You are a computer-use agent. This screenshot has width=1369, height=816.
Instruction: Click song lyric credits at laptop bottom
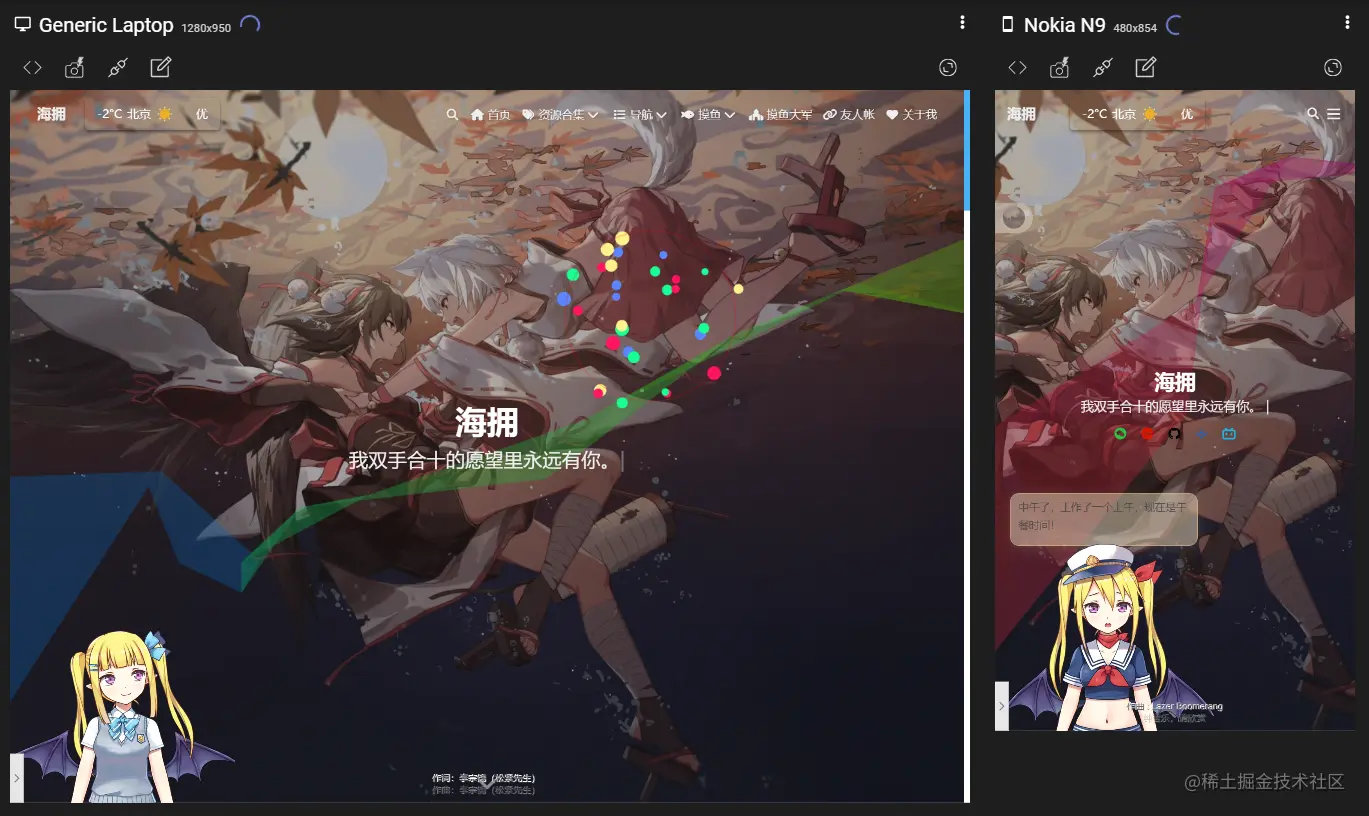484,784
